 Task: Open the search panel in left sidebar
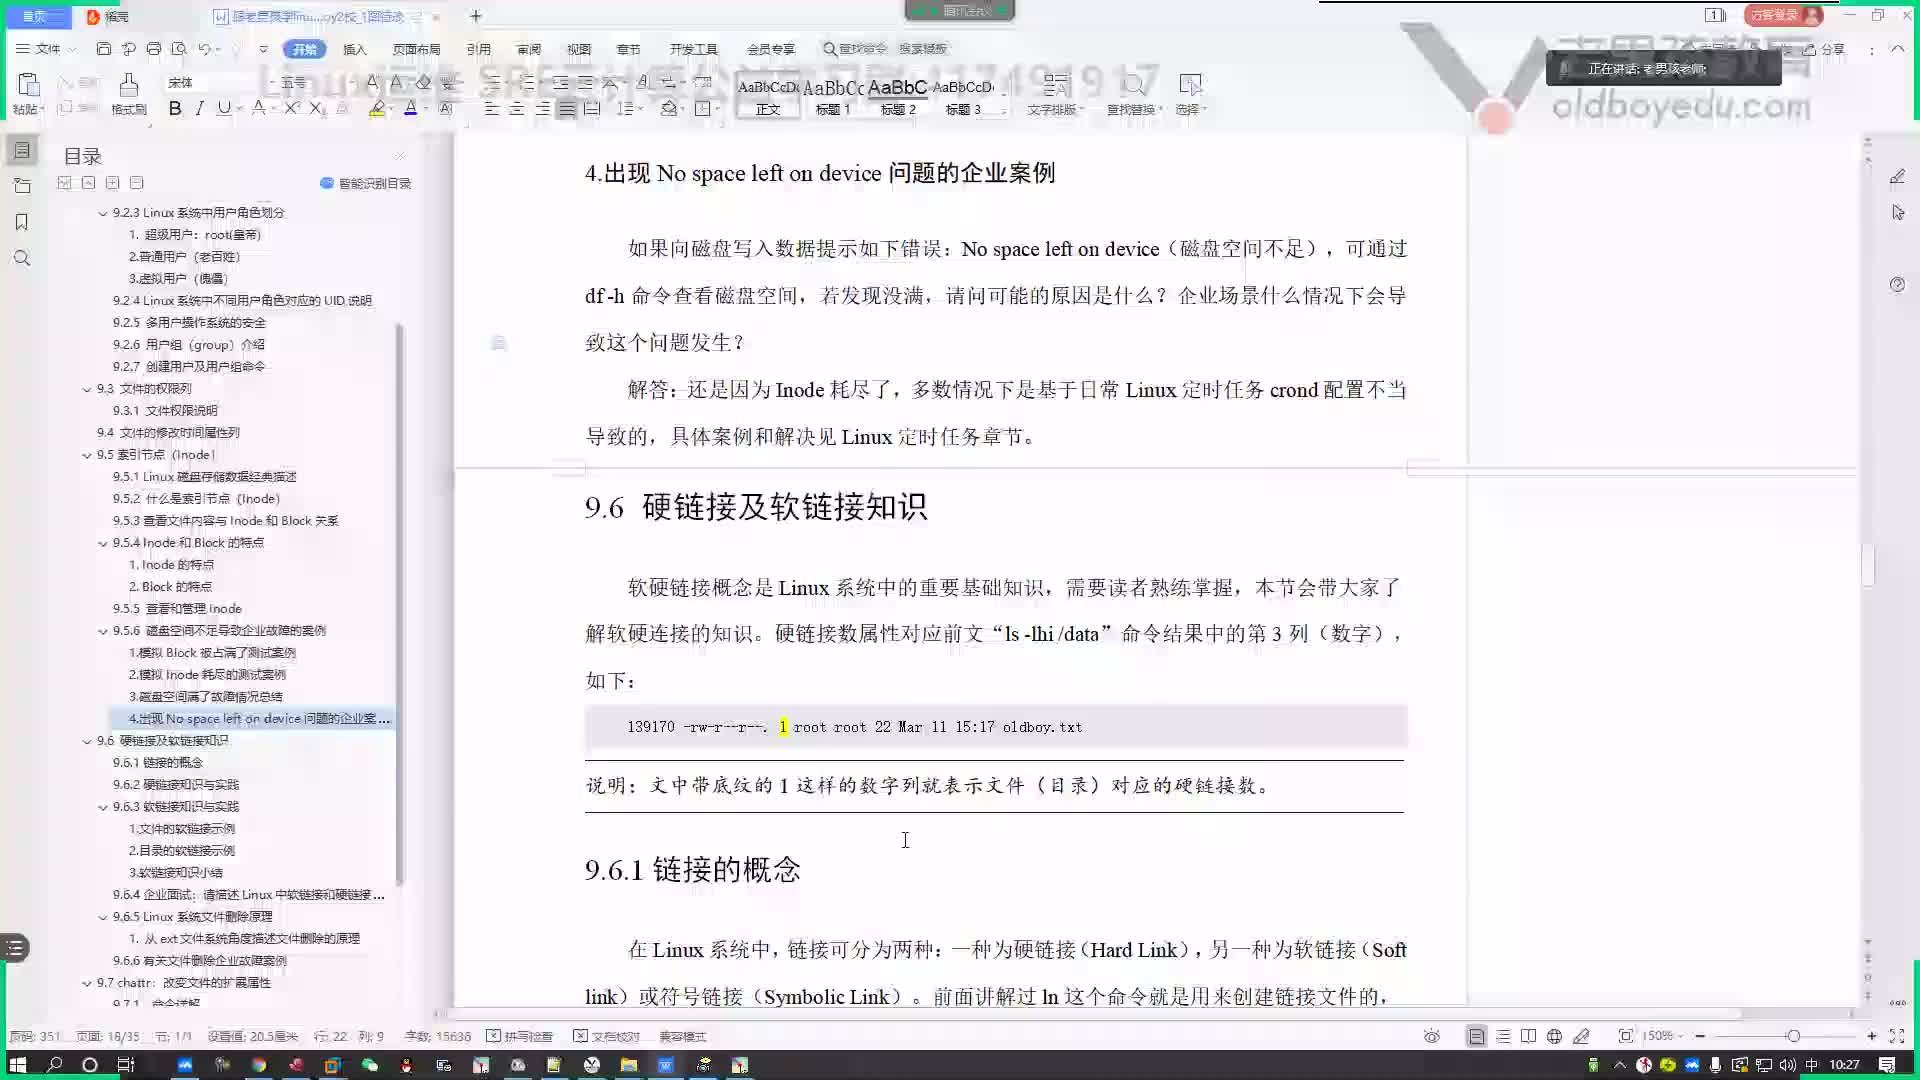point(22,258)
